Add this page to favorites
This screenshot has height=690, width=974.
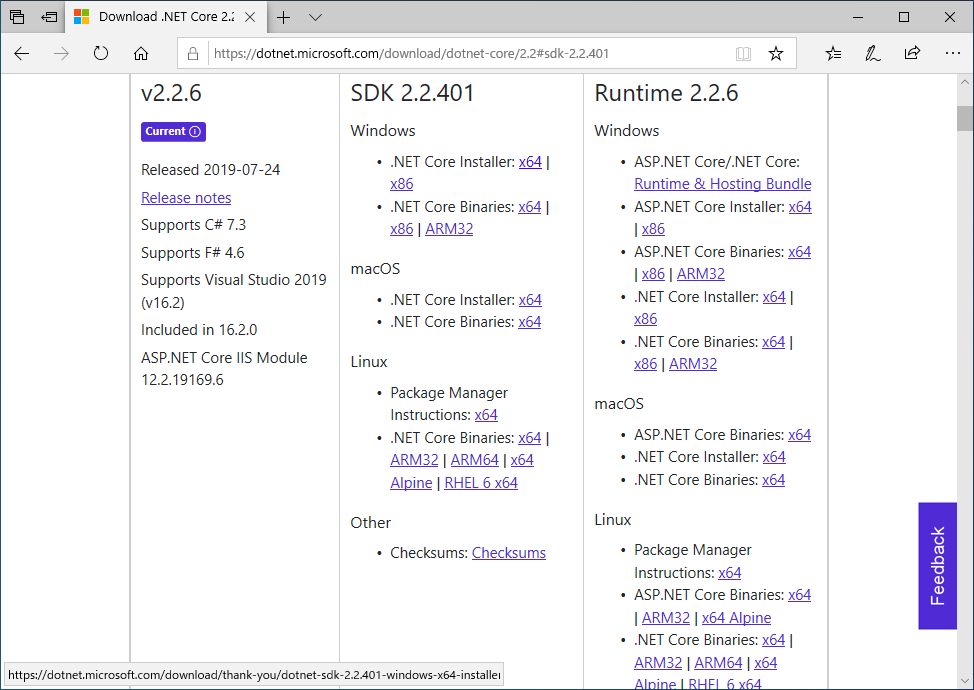776,53
